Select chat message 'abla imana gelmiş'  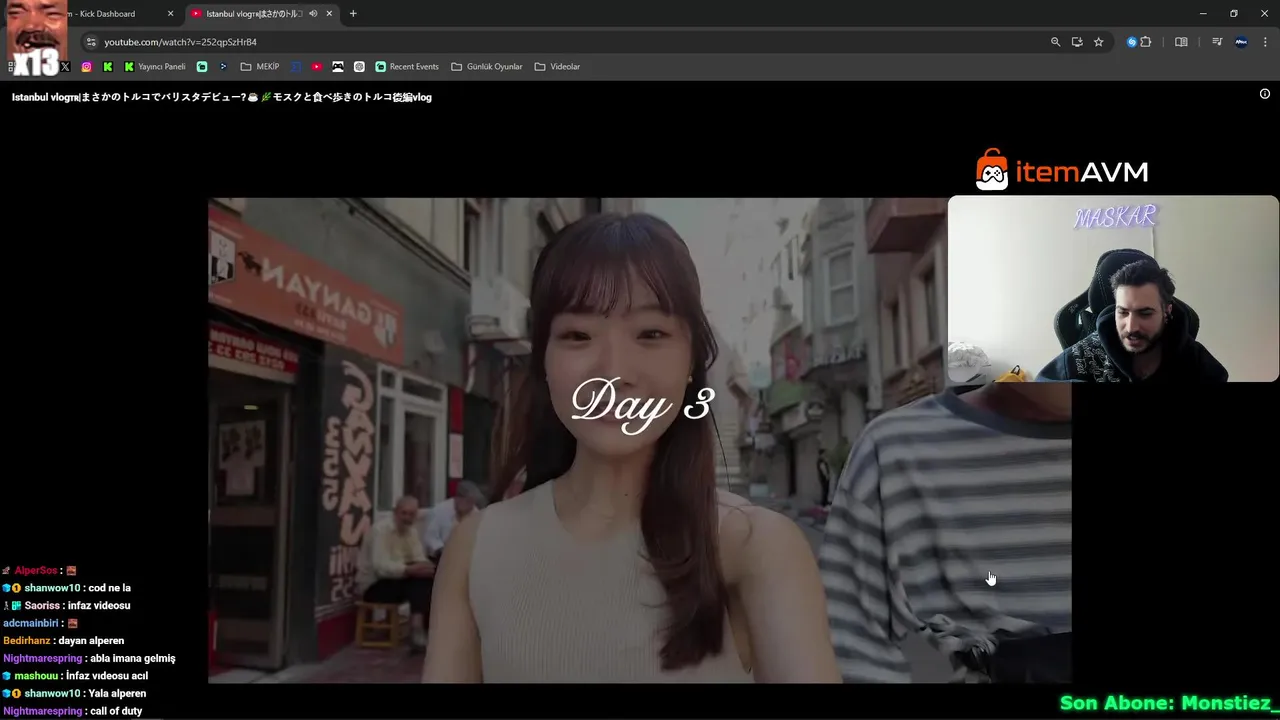tap(133, 658)
